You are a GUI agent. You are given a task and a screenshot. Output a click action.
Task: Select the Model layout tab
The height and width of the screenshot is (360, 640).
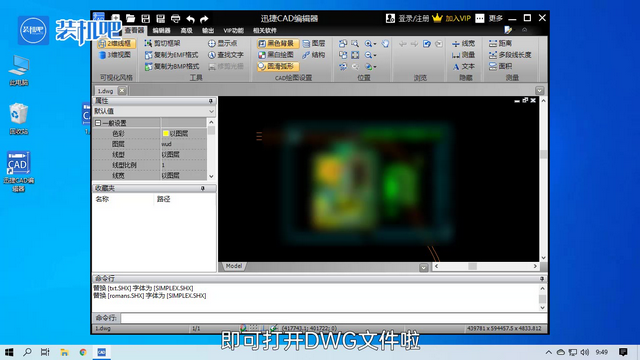(x=233, y=266)
